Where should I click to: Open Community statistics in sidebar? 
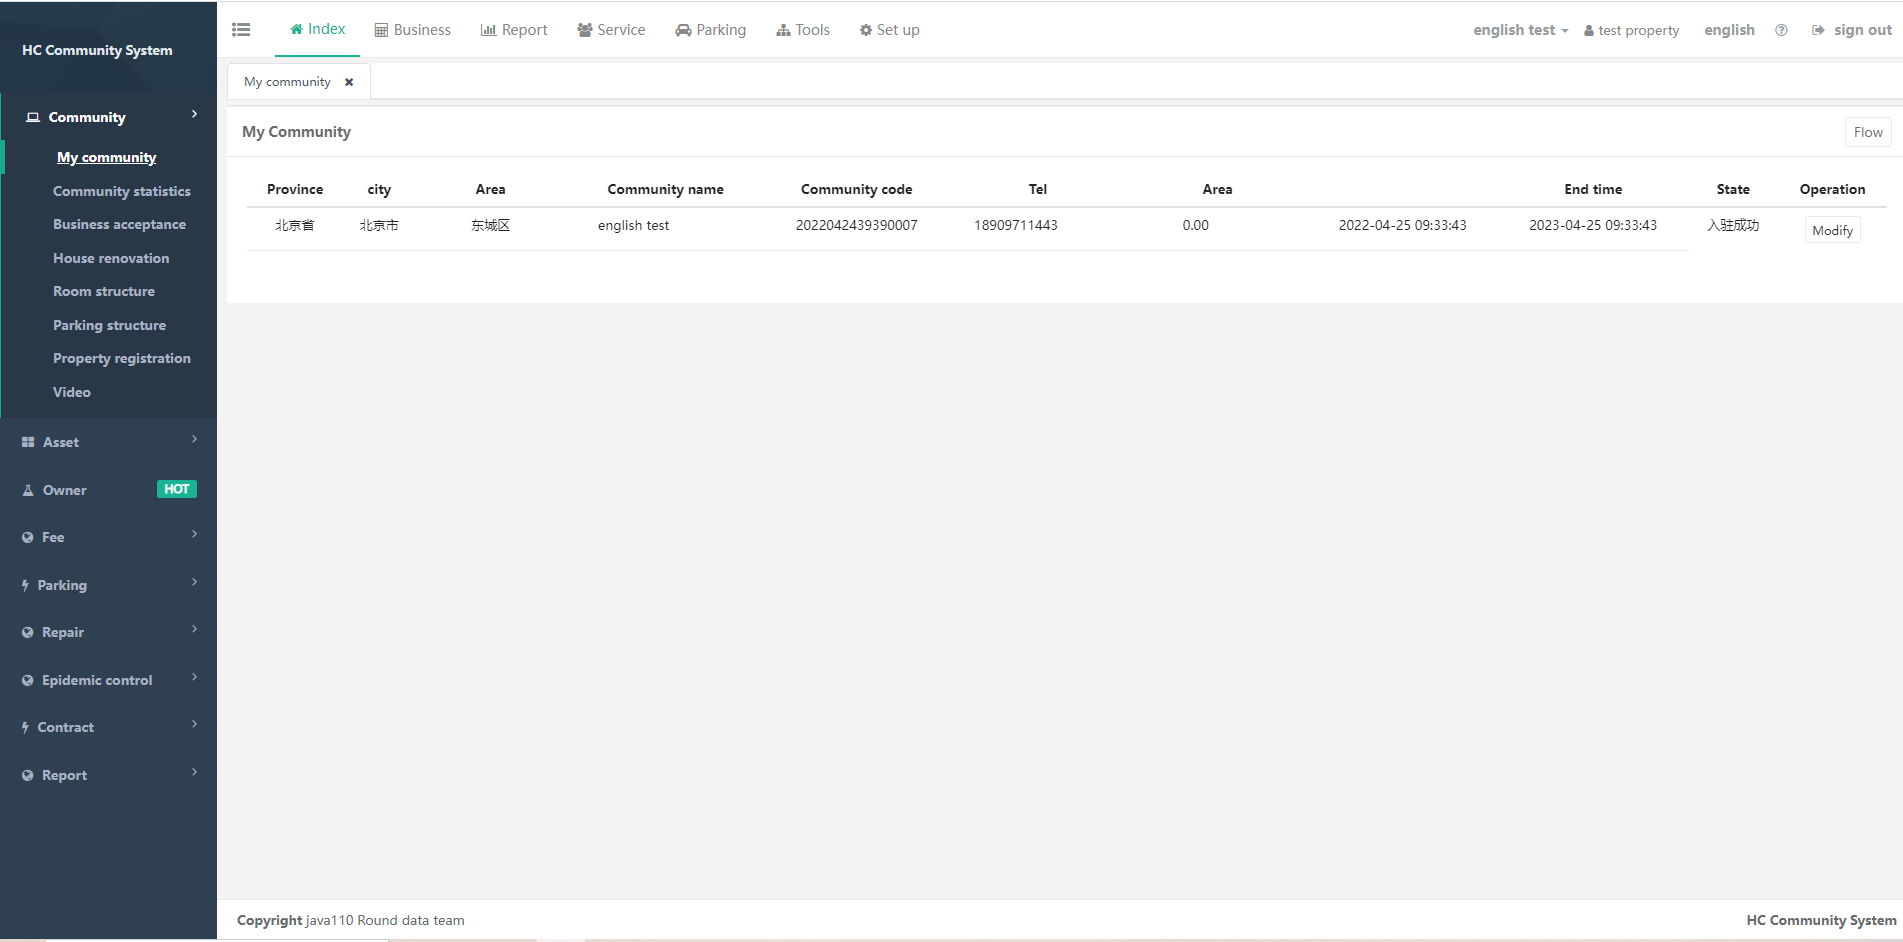pyautogui.click(x=121, y=191)
